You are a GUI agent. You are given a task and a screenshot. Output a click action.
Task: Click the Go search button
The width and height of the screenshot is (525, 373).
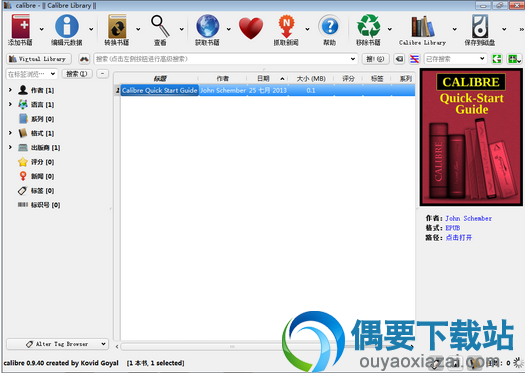click(x=375, y=59)
